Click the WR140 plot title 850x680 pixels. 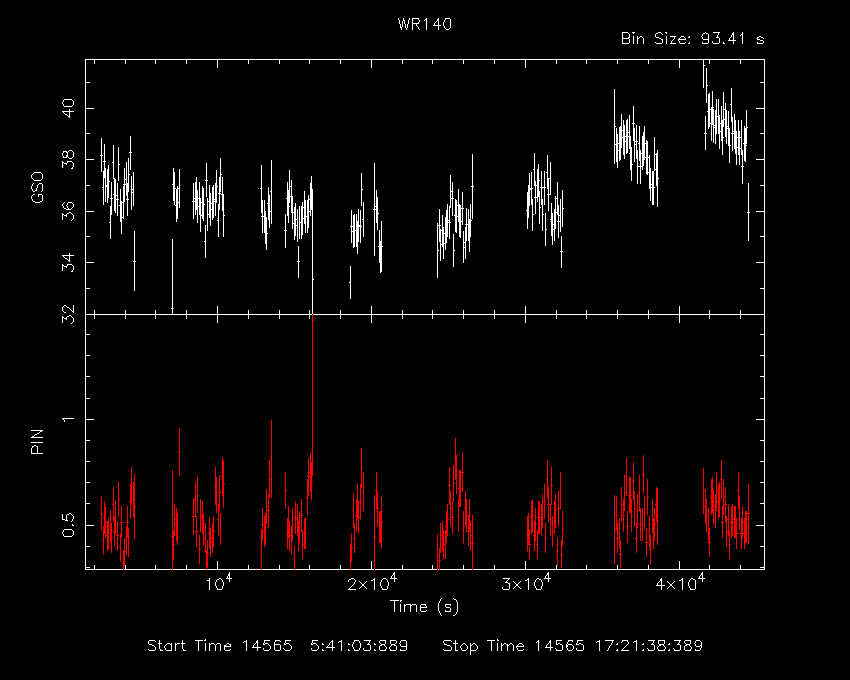tap(424, 24)
